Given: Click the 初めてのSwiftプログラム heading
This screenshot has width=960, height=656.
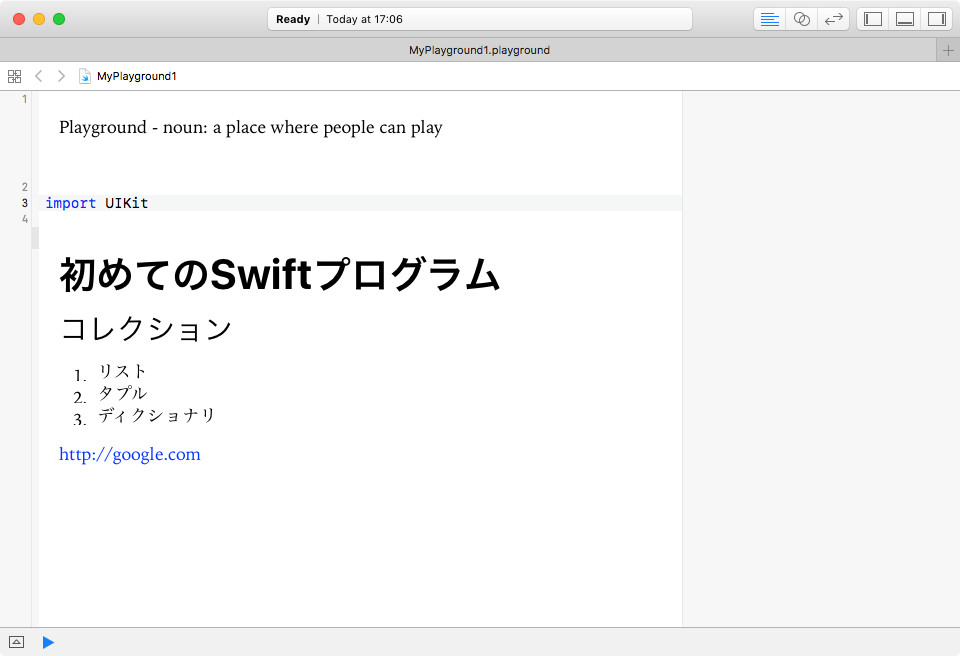Looking at the screenshot, I should (280, 274).
